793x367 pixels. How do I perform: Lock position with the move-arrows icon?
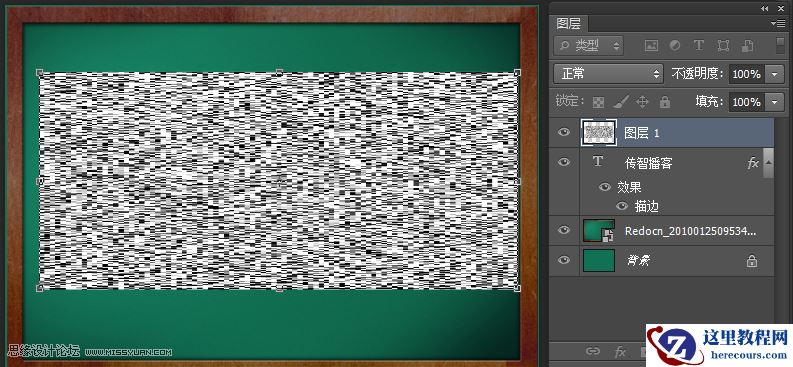[642, 102]
